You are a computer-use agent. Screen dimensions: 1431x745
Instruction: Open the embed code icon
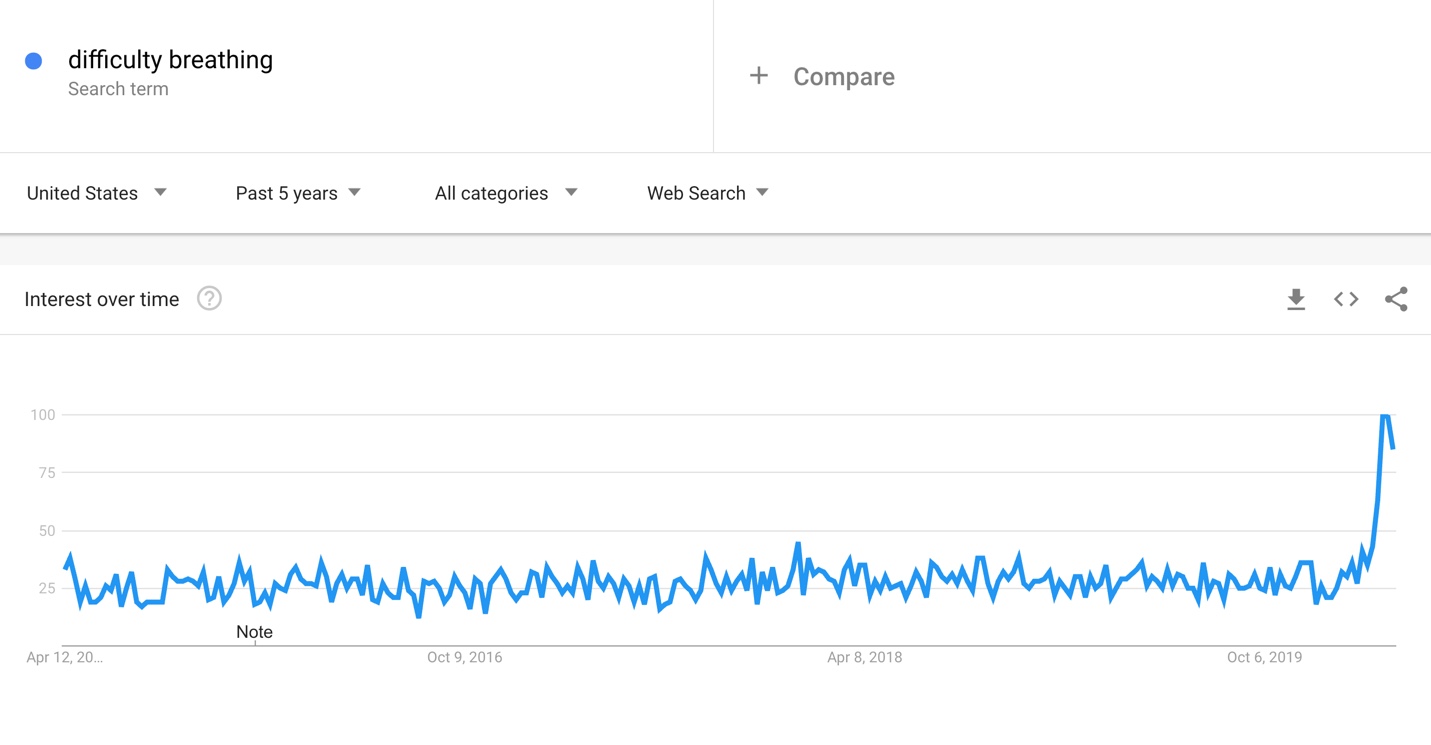1346,299
